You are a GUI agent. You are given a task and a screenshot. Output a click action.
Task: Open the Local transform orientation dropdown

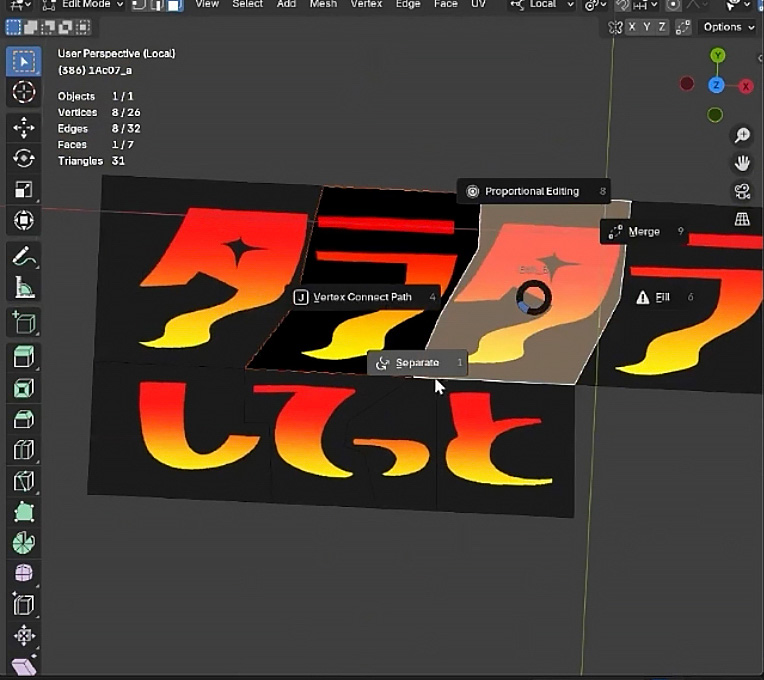[543, 5]
